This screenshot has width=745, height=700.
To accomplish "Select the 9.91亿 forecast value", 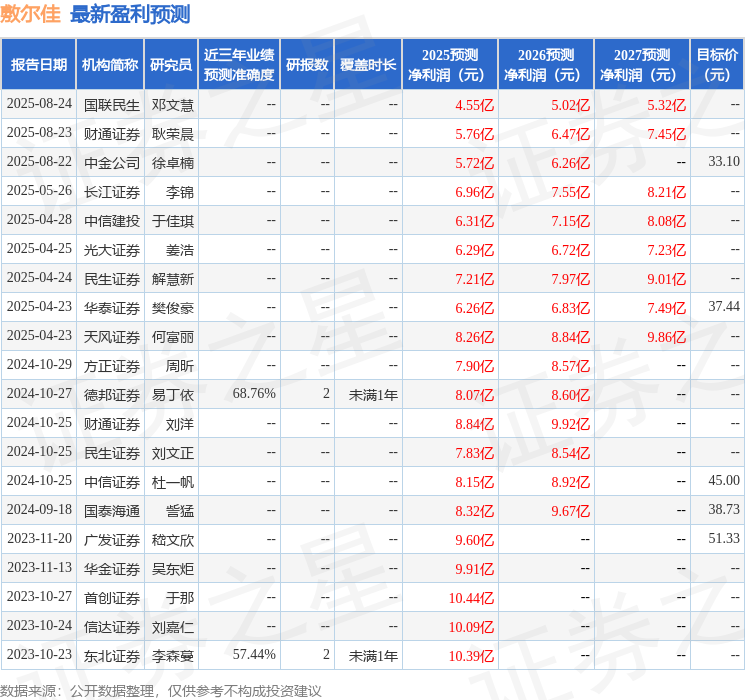I will point(475,569).
